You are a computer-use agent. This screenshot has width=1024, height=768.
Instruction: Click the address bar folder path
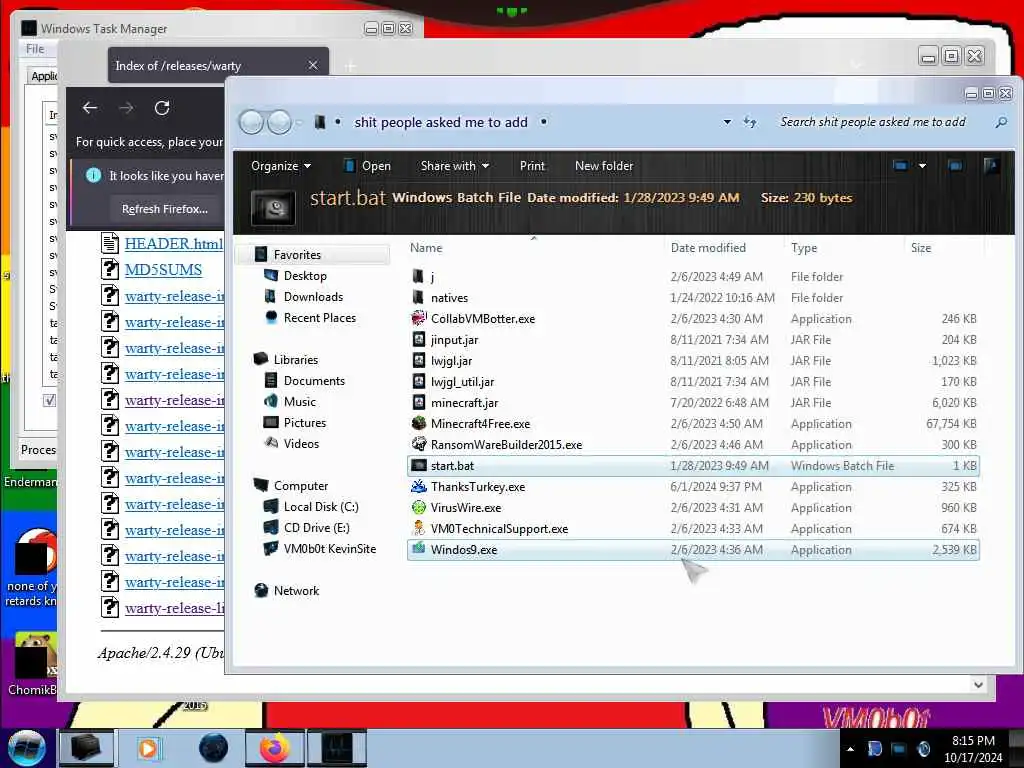point(441,122)
